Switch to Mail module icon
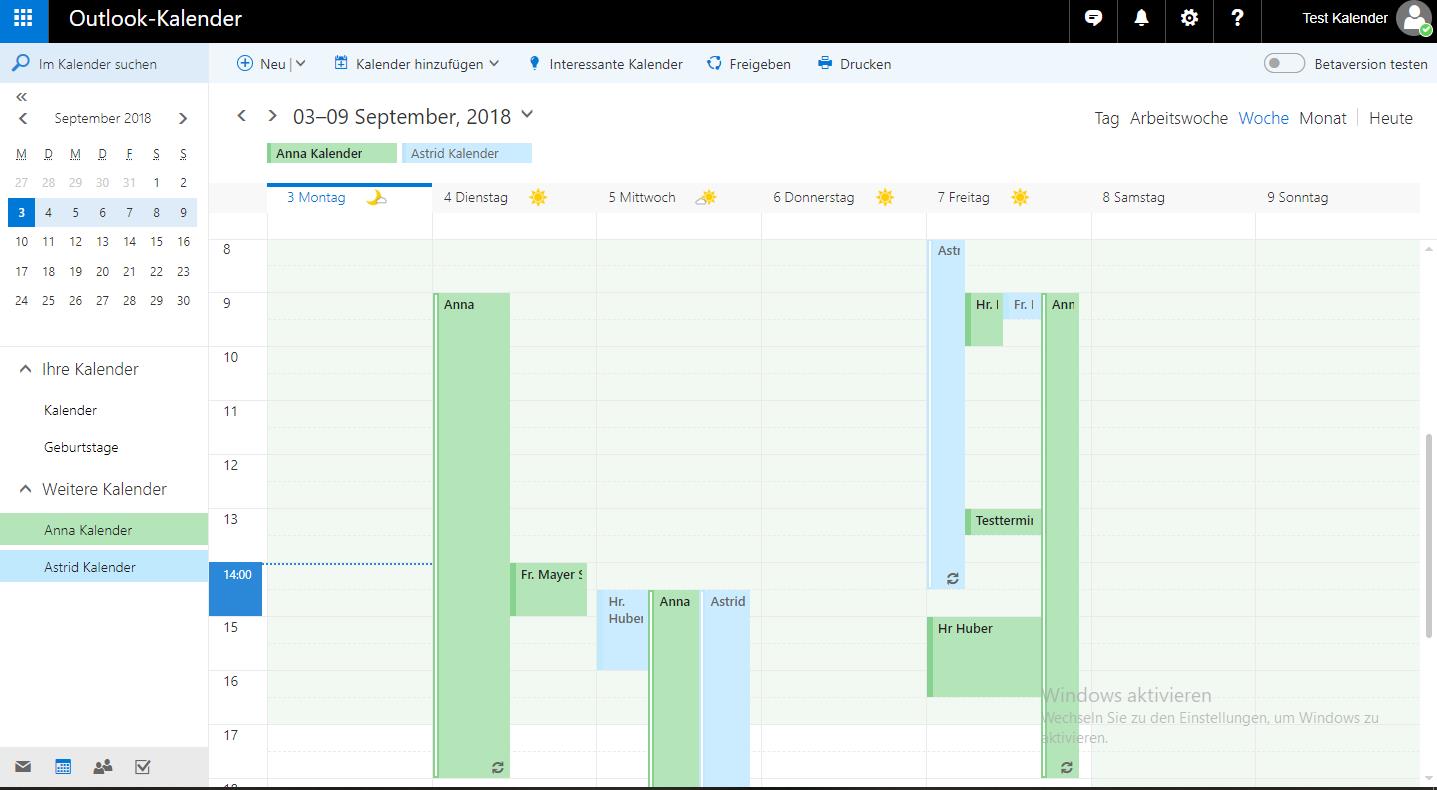This screenshot has width=1437, height=790. [x=23, y=767]
